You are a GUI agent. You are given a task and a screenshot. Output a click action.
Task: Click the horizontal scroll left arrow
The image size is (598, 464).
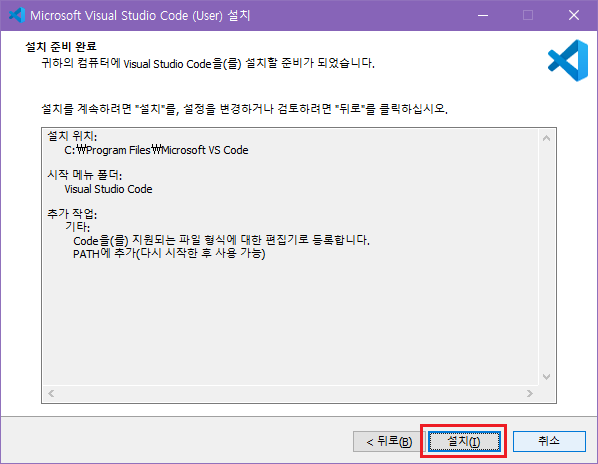(x=51, y=393)
